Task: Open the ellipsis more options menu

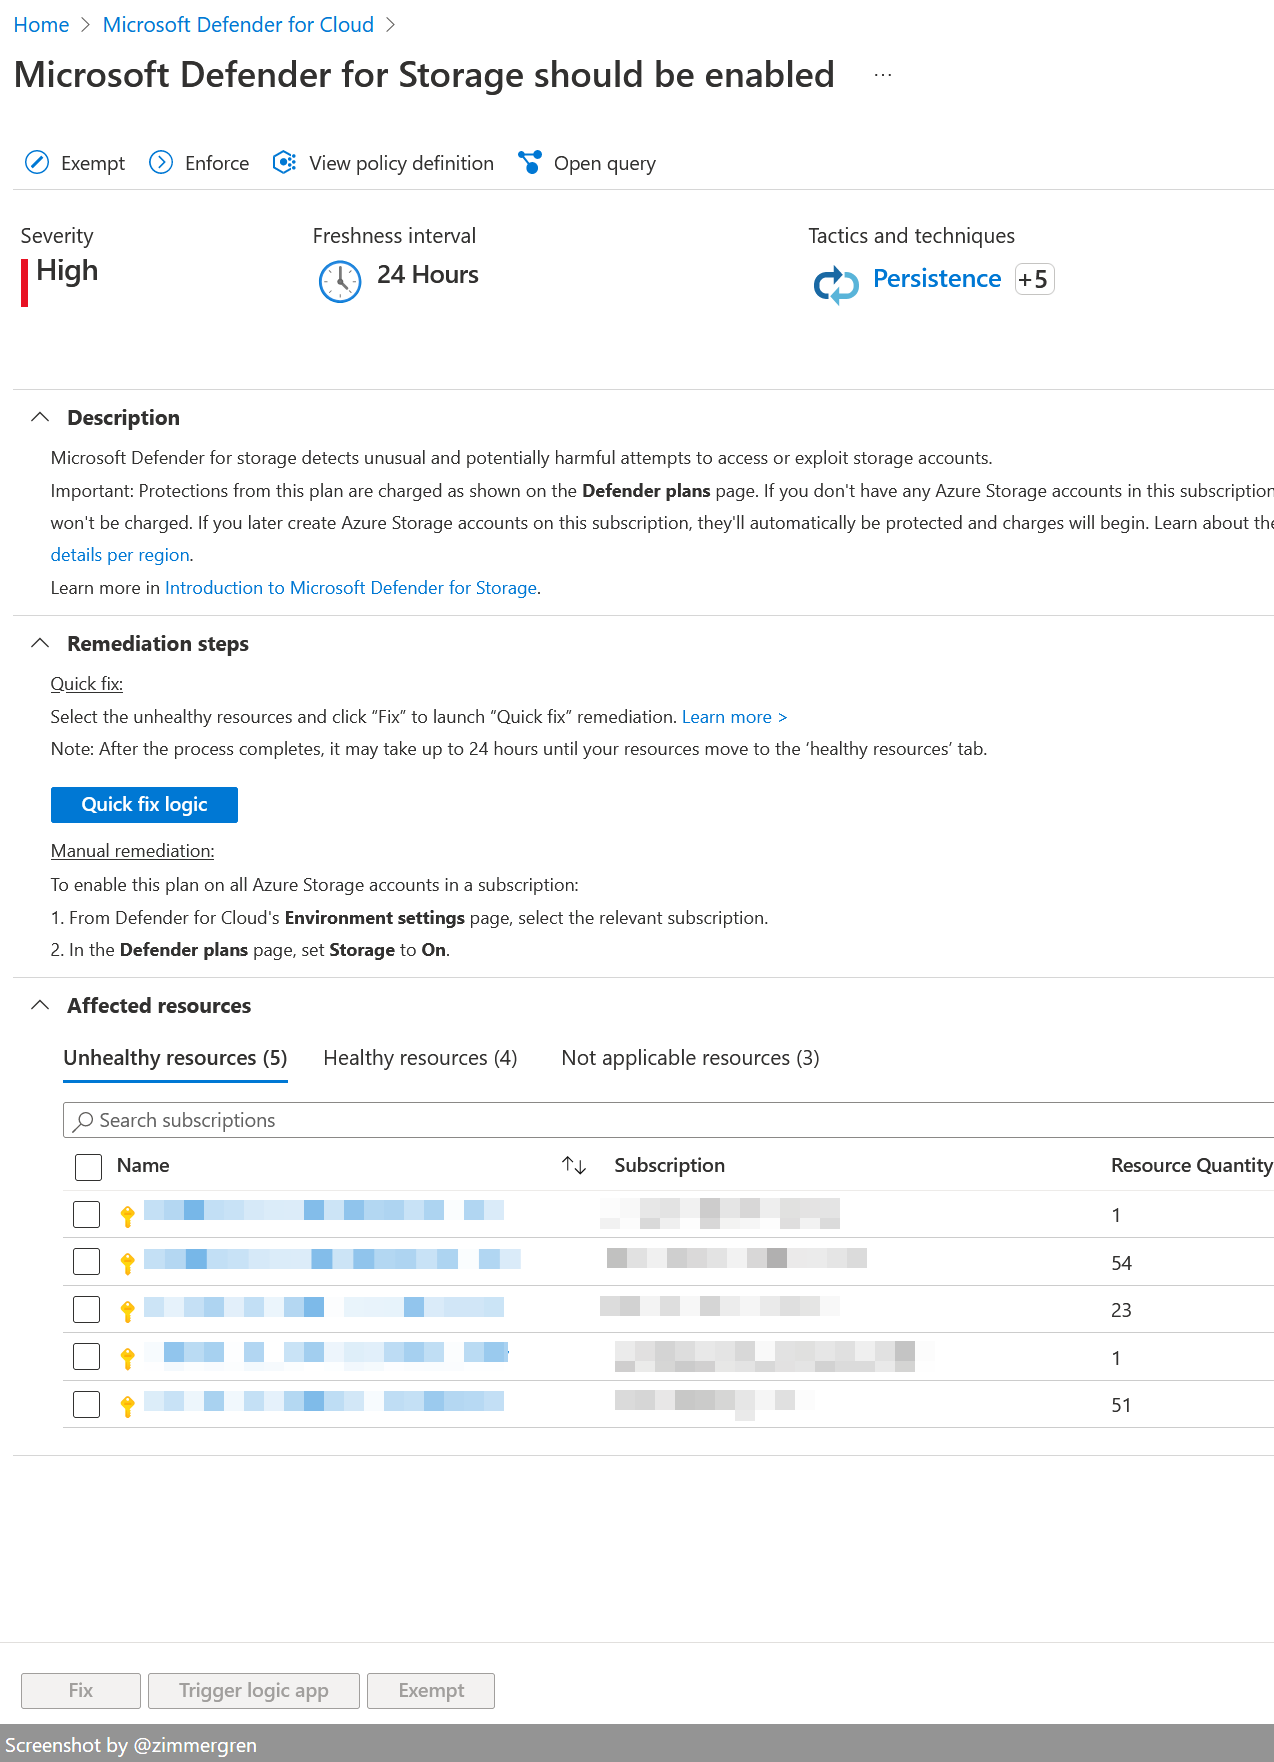Action: click(x=882, y=76)
